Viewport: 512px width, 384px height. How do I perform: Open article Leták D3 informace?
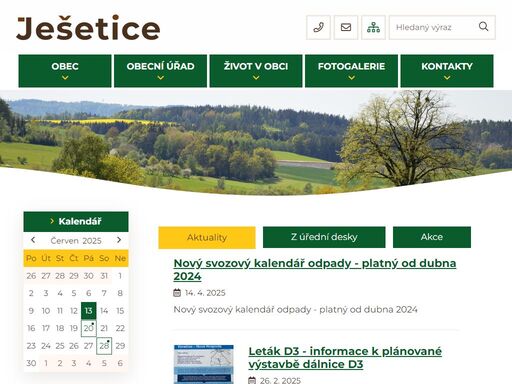click(345, 358)
